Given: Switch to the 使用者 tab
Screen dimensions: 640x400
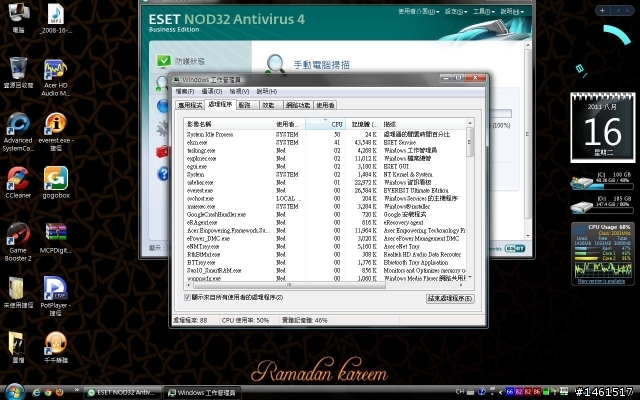Looking at the screenshot, I should pyautogui.click(x=325, y=105).
